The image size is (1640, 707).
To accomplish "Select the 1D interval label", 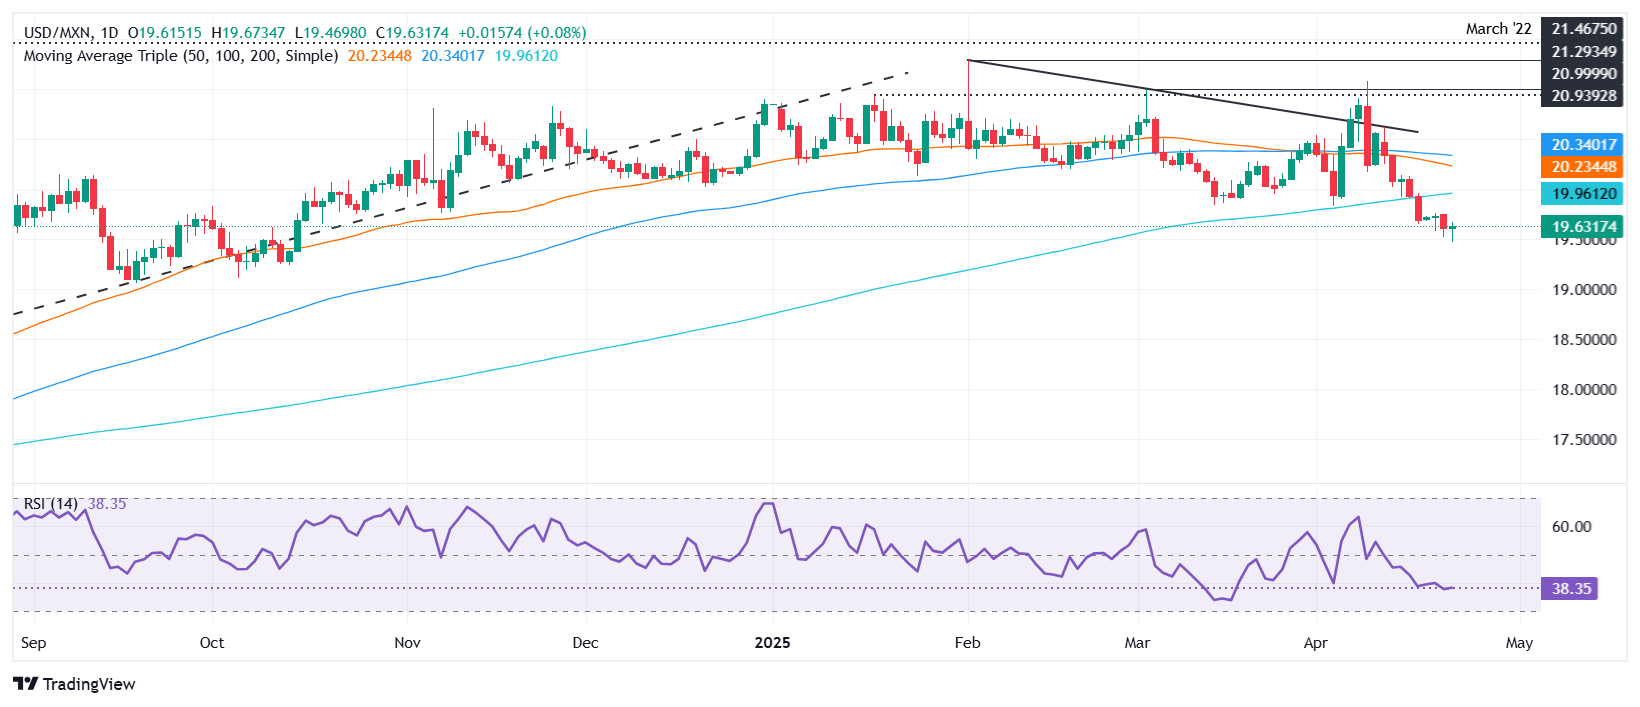I will (x=109, y=33).
